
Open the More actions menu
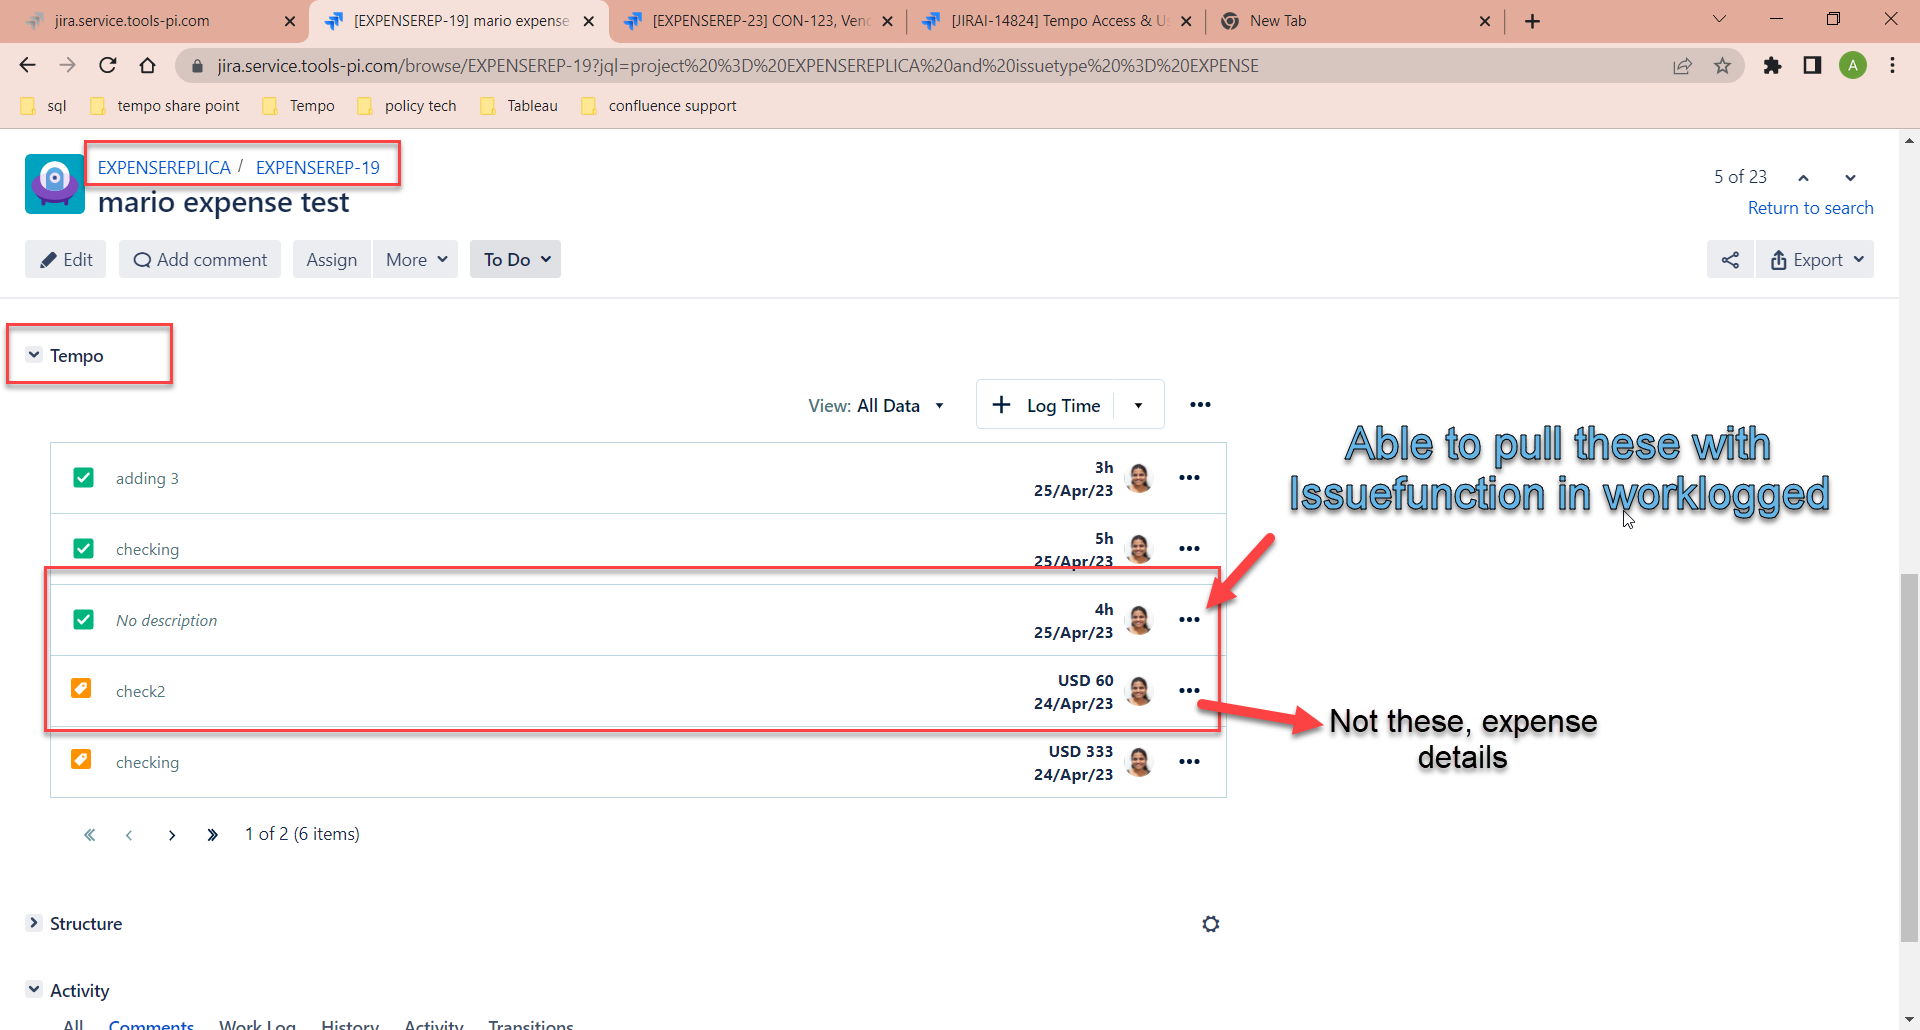pyautogui.click(x=415, y=260)
